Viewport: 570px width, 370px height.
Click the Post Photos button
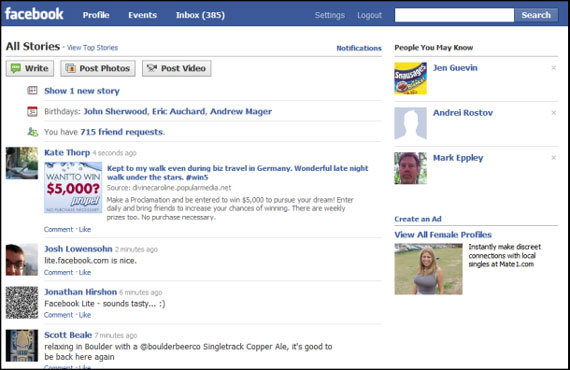98,68
